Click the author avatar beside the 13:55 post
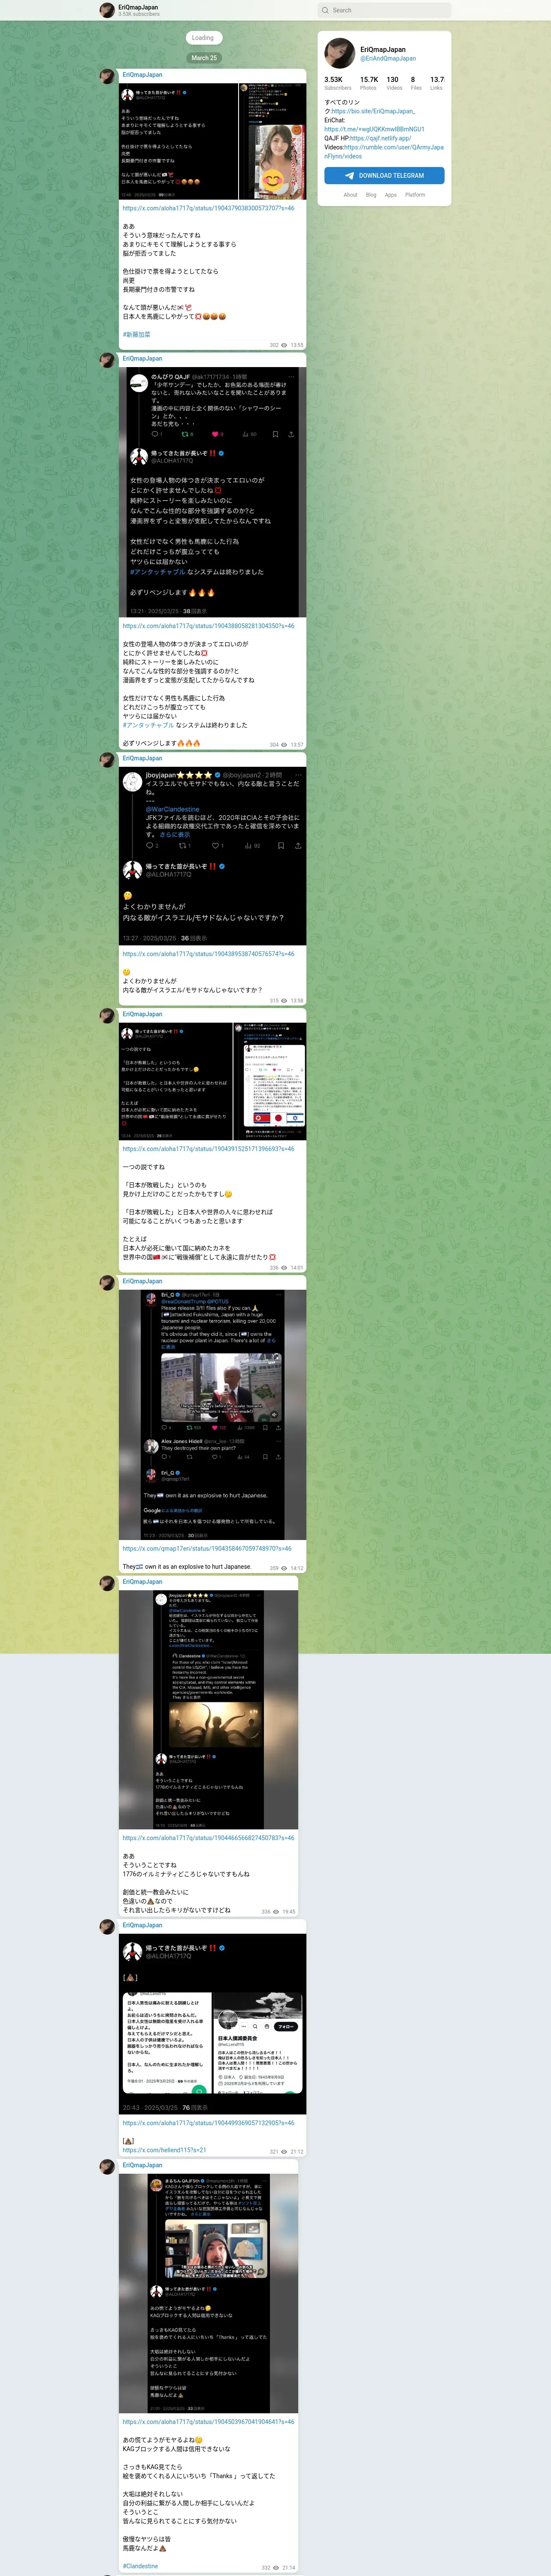This screenshot has height=2576, width=551. tap(107, 76)
